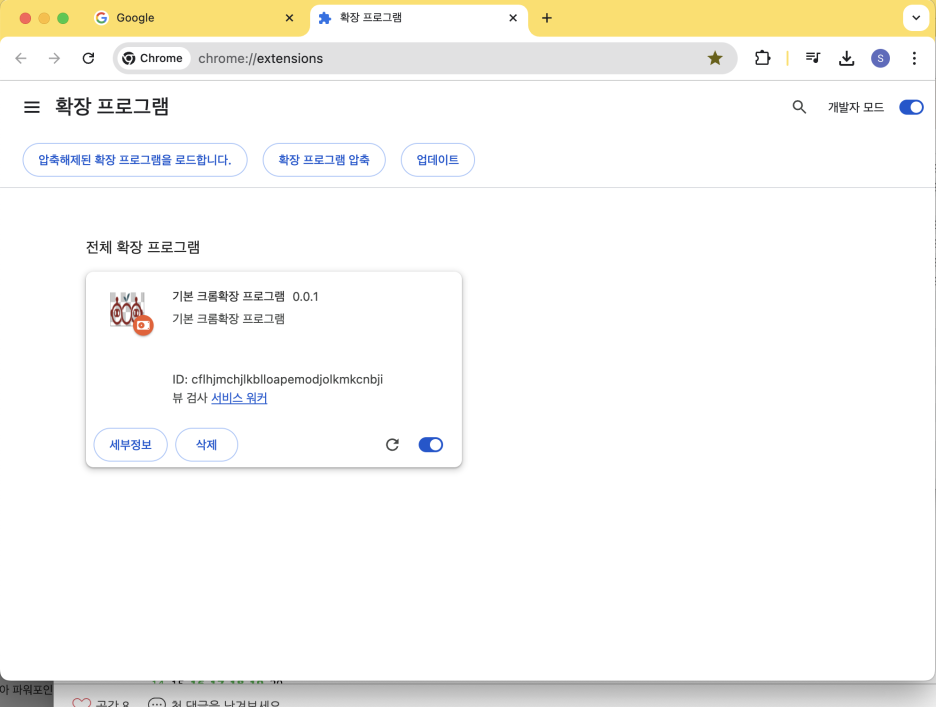The width and height of the screenshot is (936, 707).
Task: Toggle 개발자 모드 switch
Action: [x=911, y=107]
